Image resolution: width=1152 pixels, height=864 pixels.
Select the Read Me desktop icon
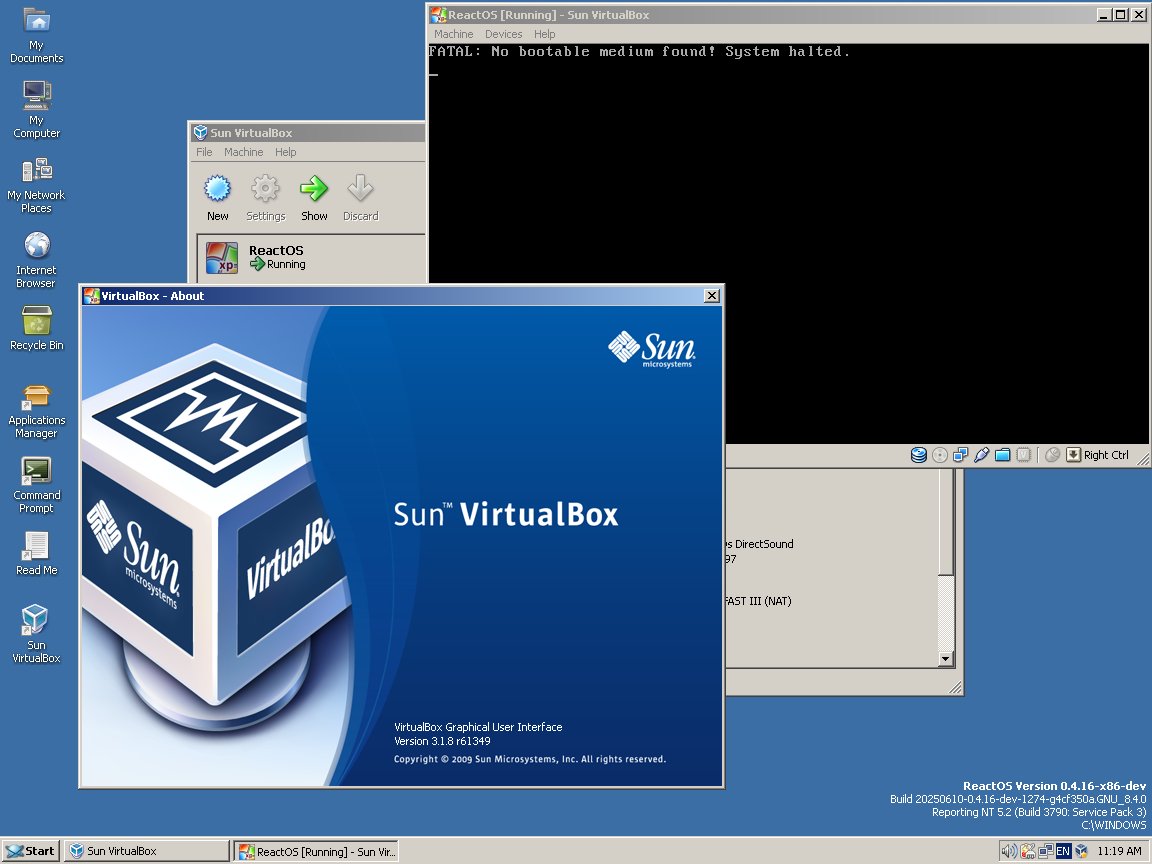(36, 554)
